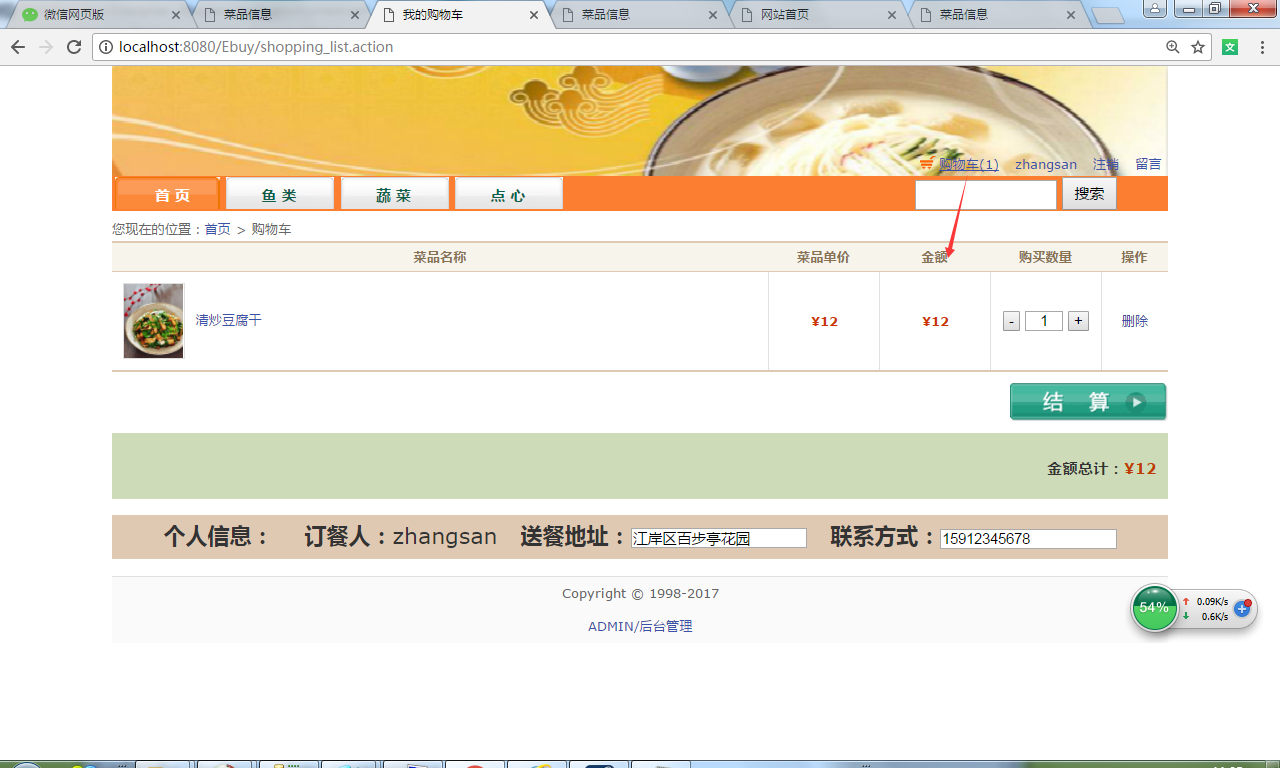Screen dimensions: 1280x768
Task: Close the 我的购物车 tab
Action: (534, 15)
